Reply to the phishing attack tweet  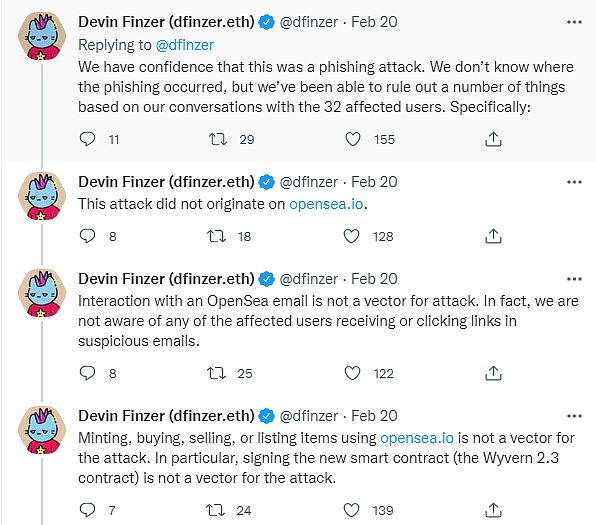pyautogui.click(x=87, y=139)
